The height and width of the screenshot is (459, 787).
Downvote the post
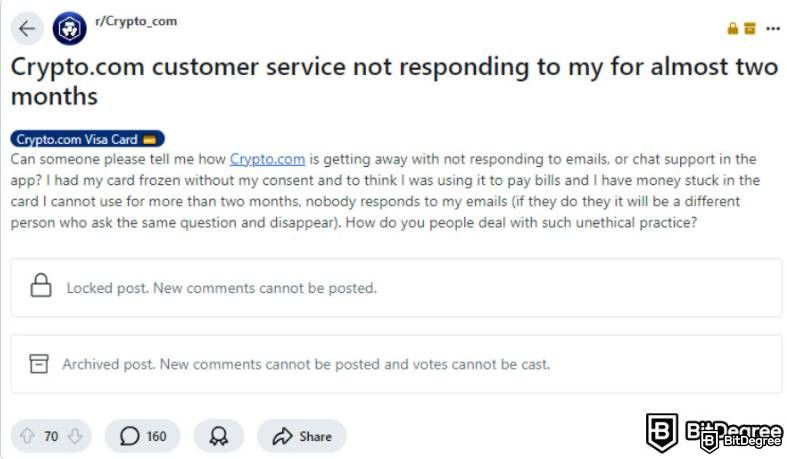(75, 436)
